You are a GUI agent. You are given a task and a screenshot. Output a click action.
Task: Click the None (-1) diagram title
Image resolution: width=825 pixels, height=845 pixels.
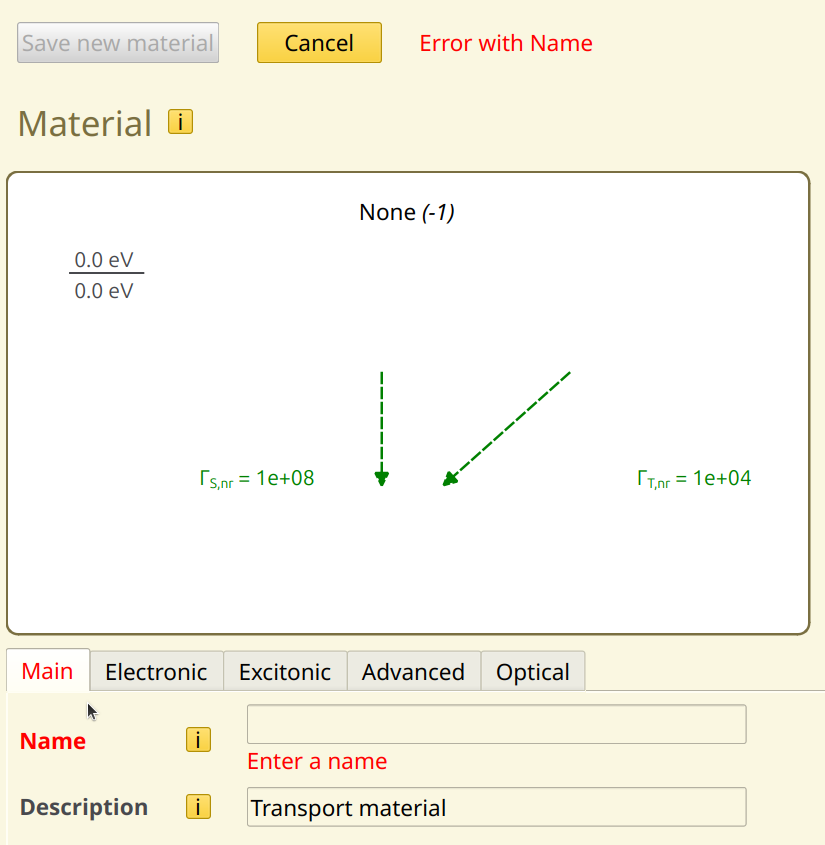[406, 212]
